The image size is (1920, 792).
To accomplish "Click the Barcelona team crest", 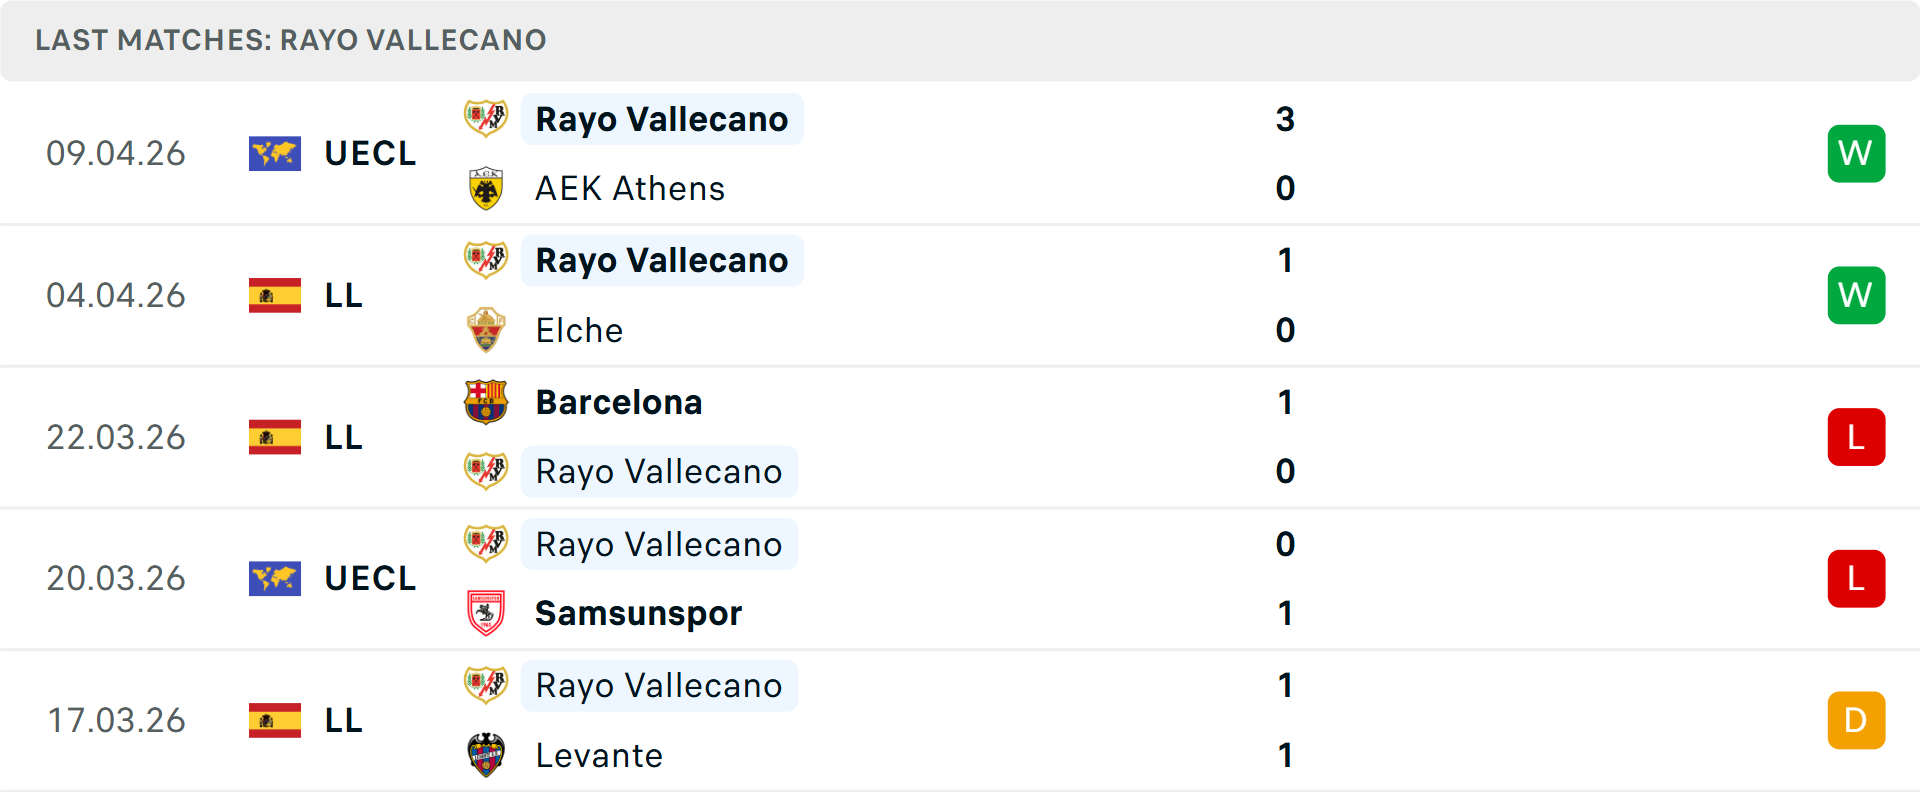I will (486, 402).
